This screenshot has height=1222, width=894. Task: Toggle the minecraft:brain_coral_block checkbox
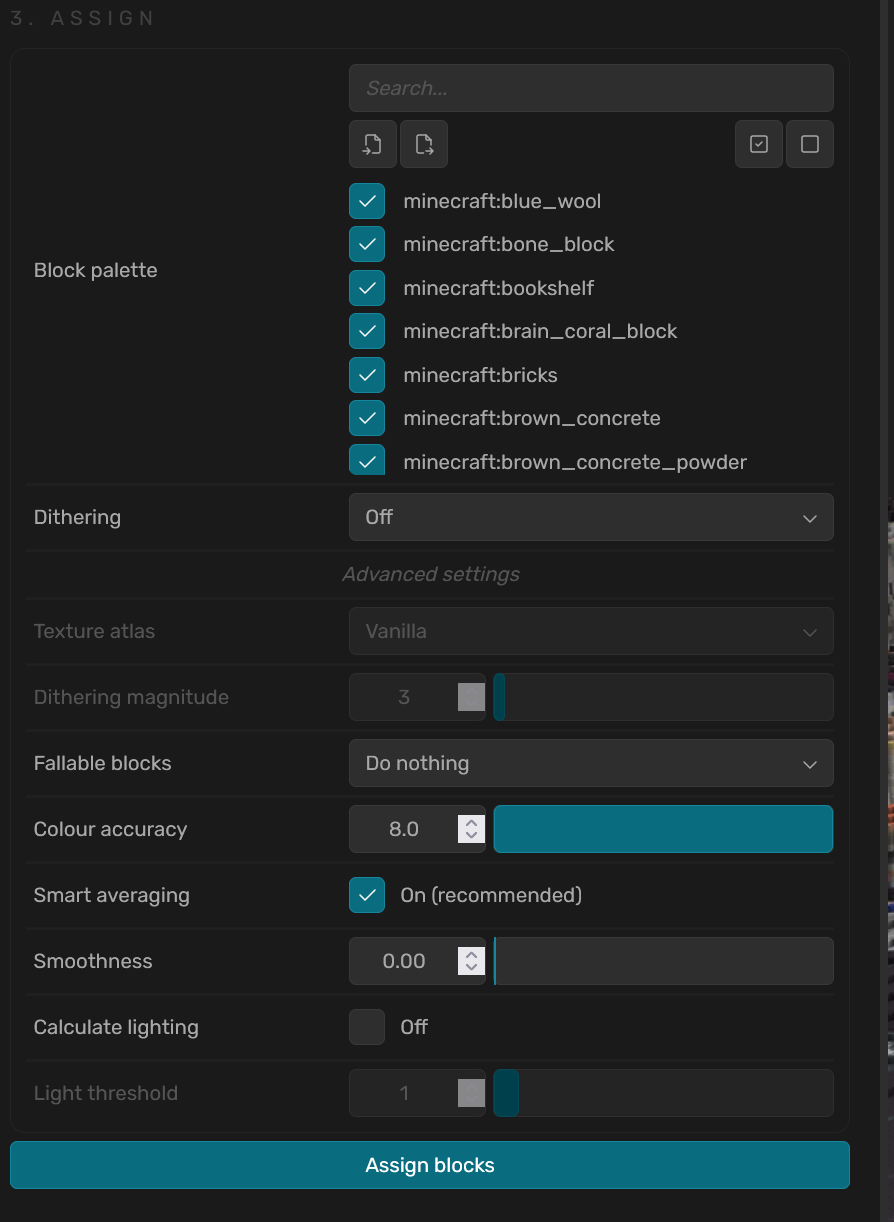[367, 331]
